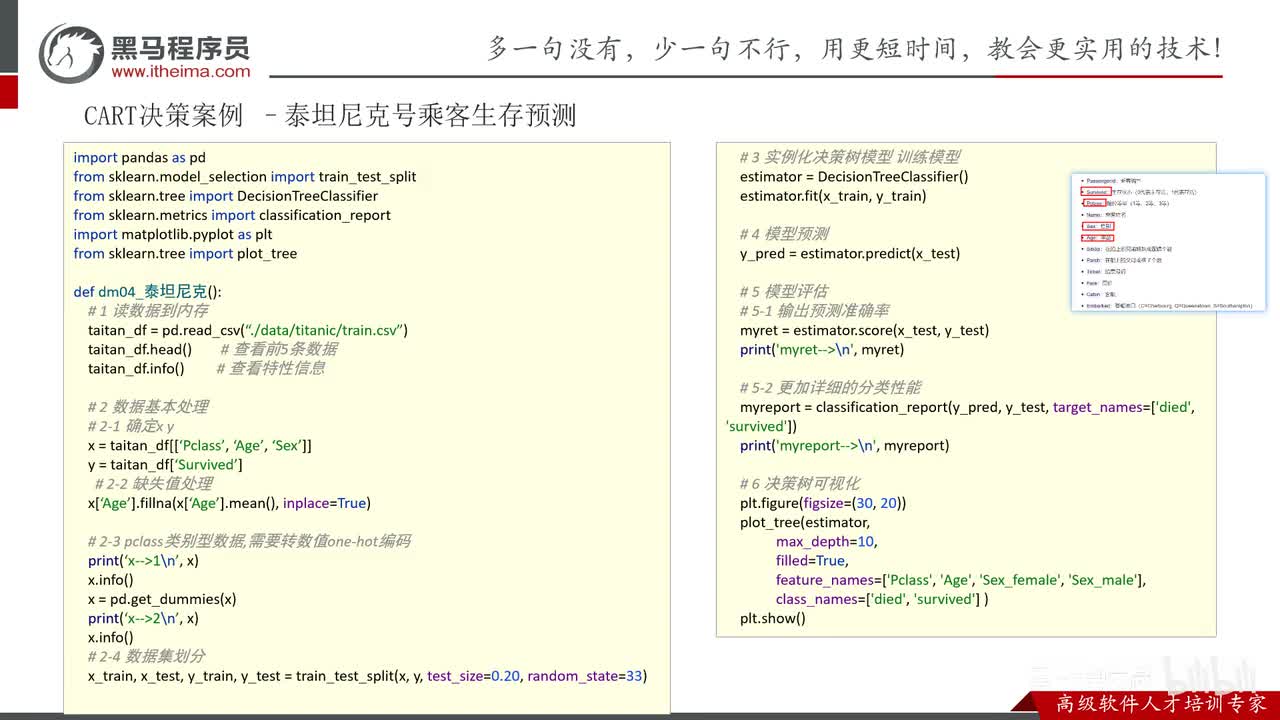
Task: Select the x = taitan_df[['Pclass', 'Age', 'Sex']] line
Action: click(200, 445)
